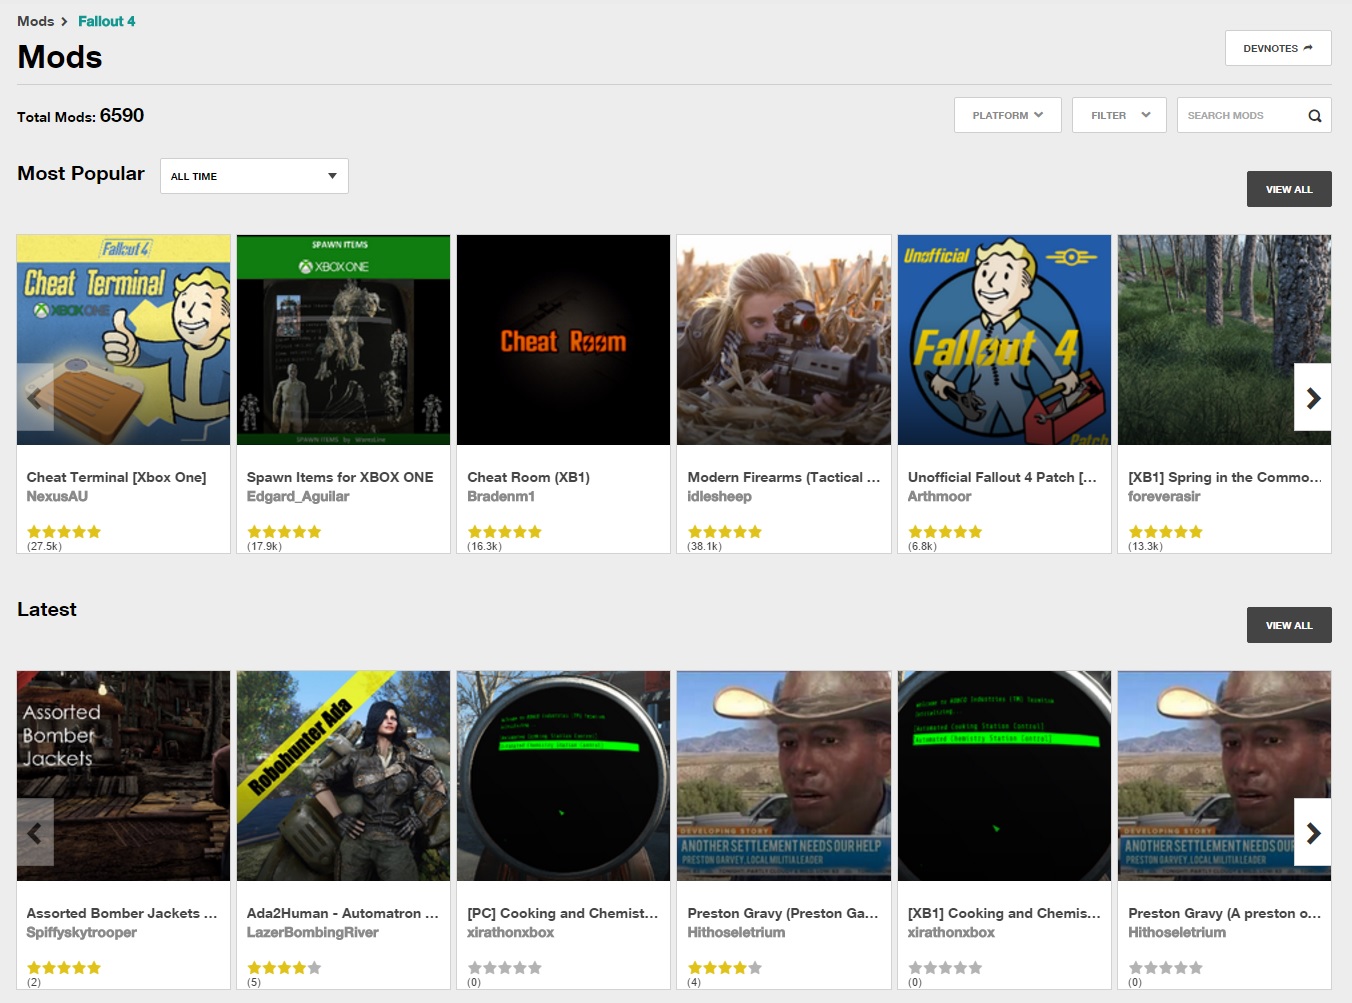
Task: Open Assorted Bomber Jackets mod title
Action: tap(121, 913)
